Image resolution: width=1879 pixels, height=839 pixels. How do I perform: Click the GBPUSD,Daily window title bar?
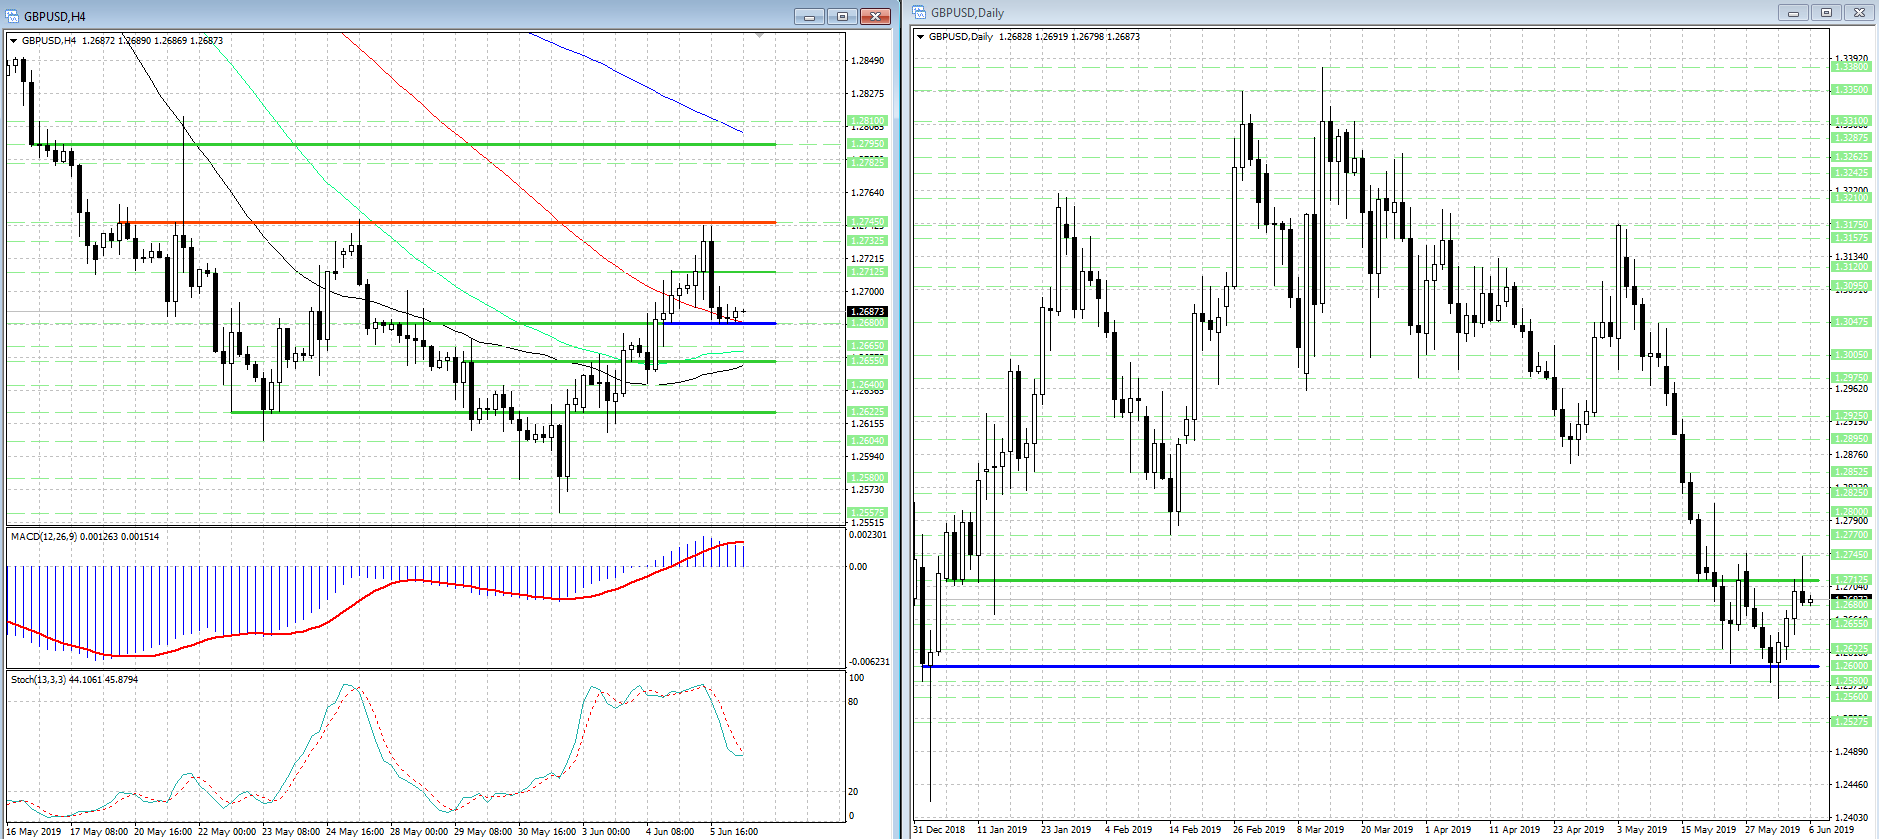click(x=1340, y=13)
